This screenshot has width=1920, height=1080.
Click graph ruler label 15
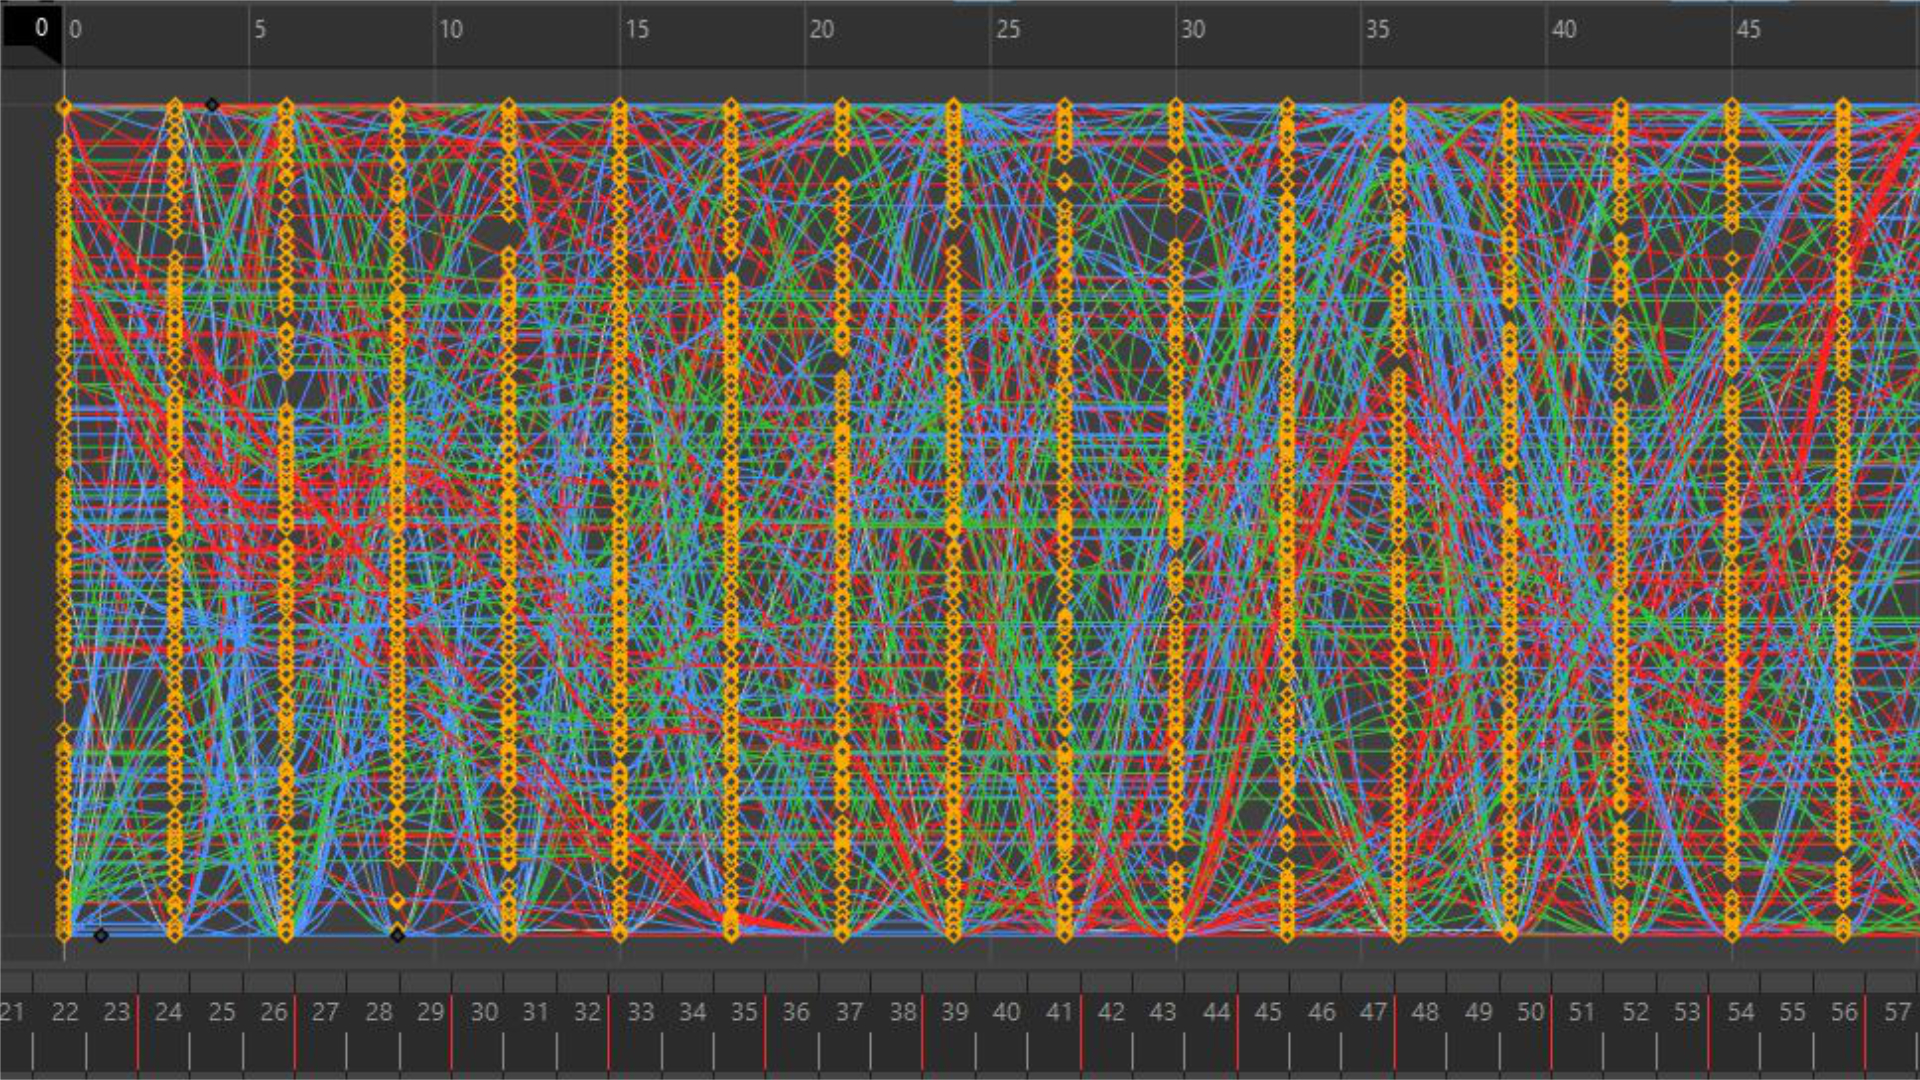pyautogui.click(x=637, y=30)
